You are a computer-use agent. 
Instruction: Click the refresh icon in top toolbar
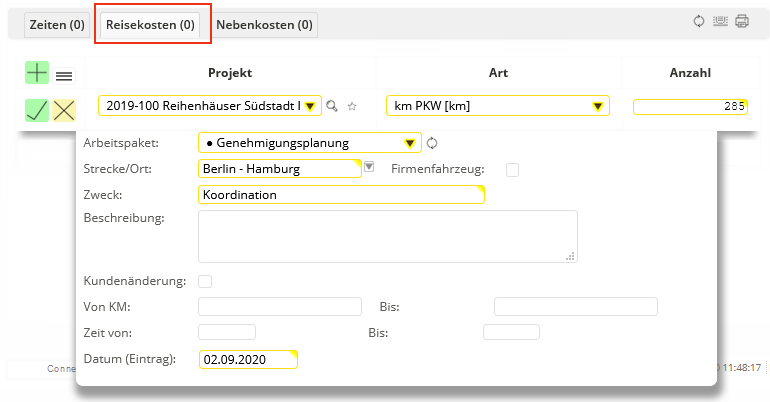pyautogui.click(x=700, y=21)
